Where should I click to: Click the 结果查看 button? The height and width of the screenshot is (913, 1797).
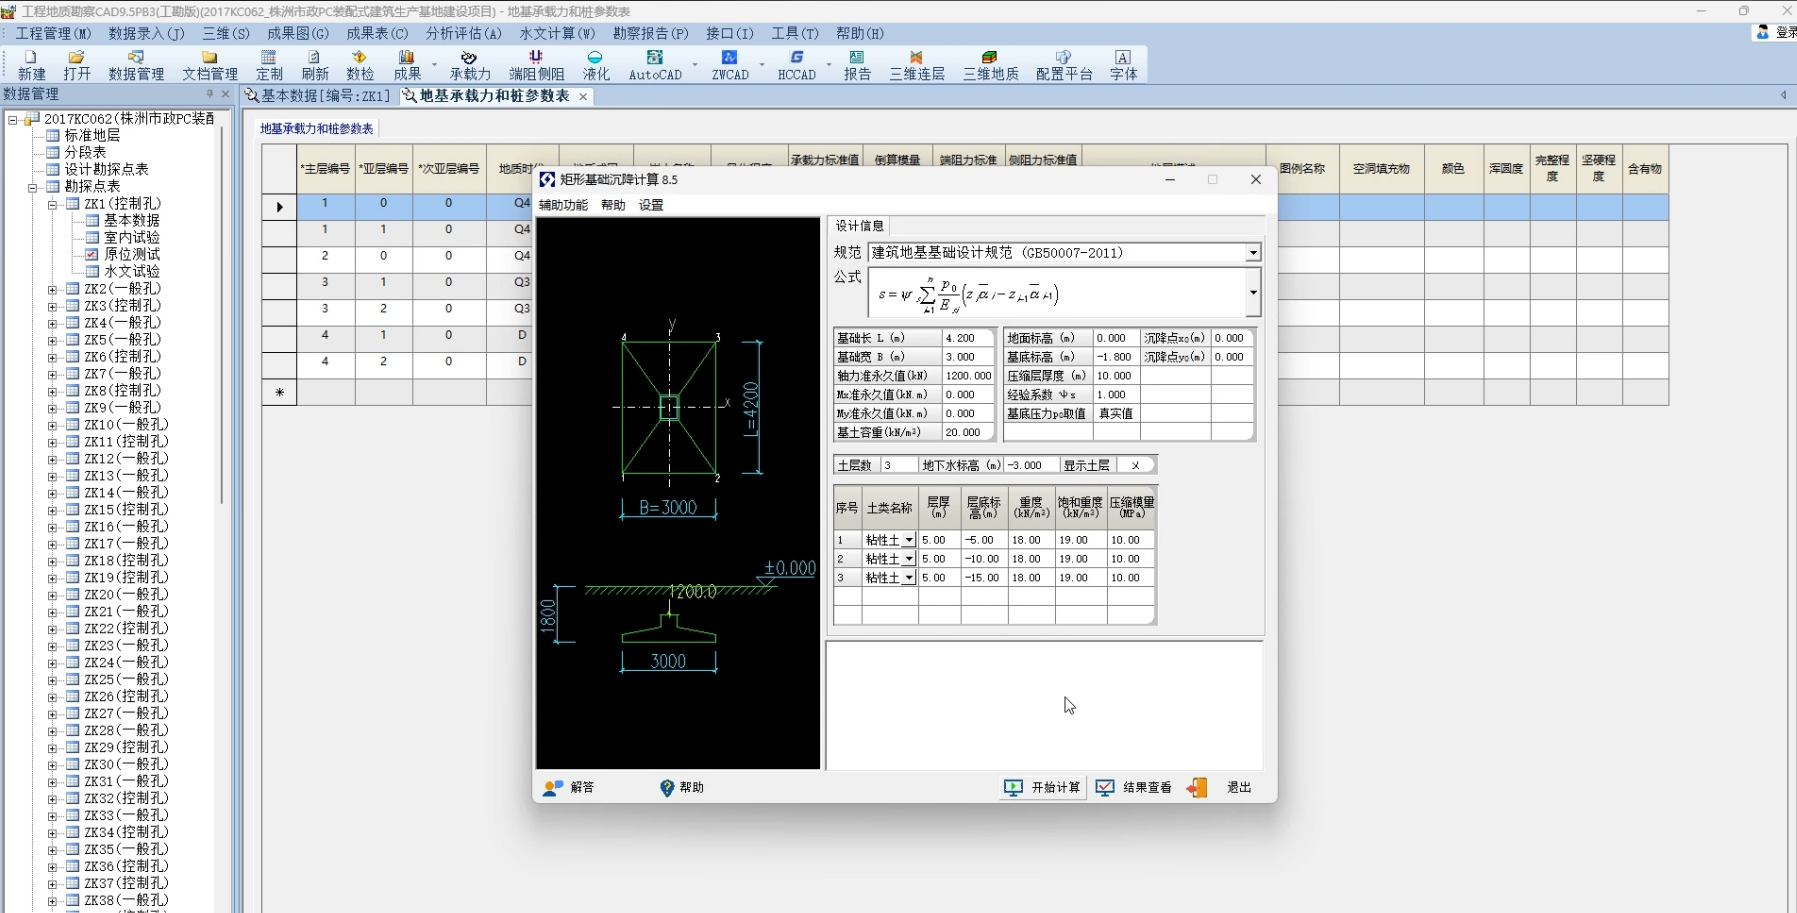click(x=1134, y=787)
